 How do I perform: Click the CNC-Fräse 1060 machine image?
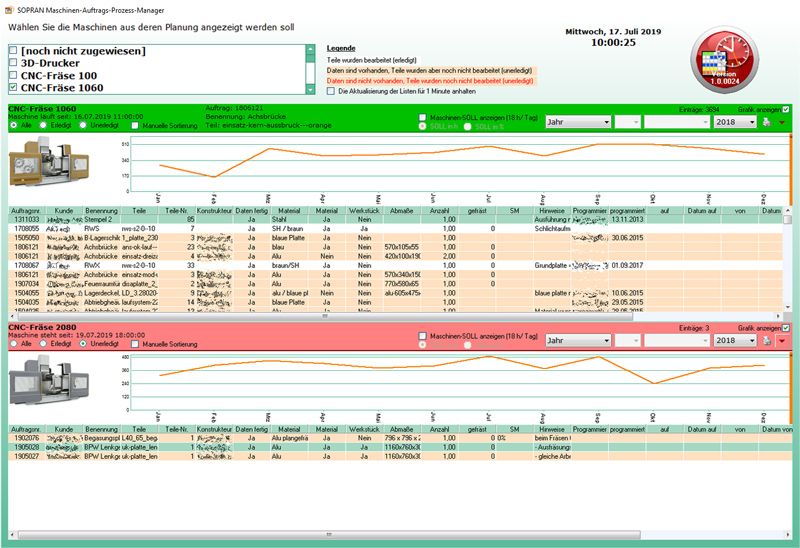click(49, 161)
